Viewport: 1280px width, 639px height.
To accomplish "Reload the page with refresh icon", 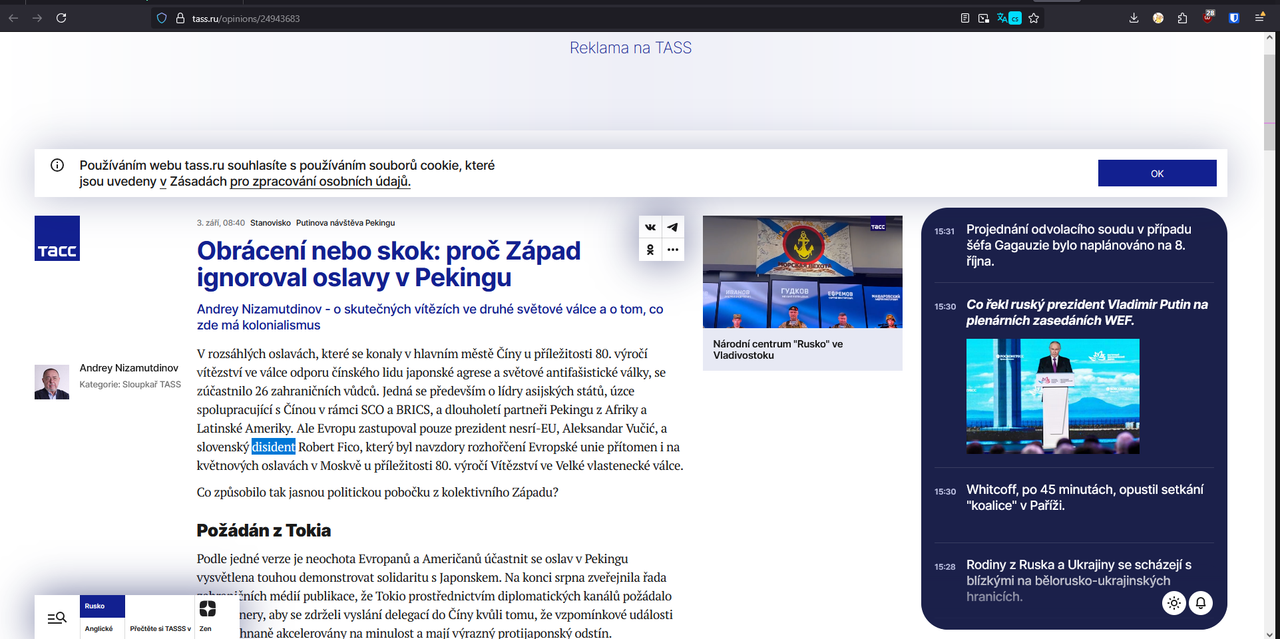I will click(61, 18).
